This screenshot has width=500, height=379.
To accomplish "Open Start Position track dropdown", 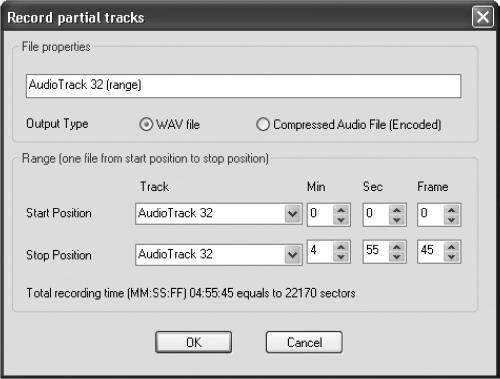I will (293, 214).
